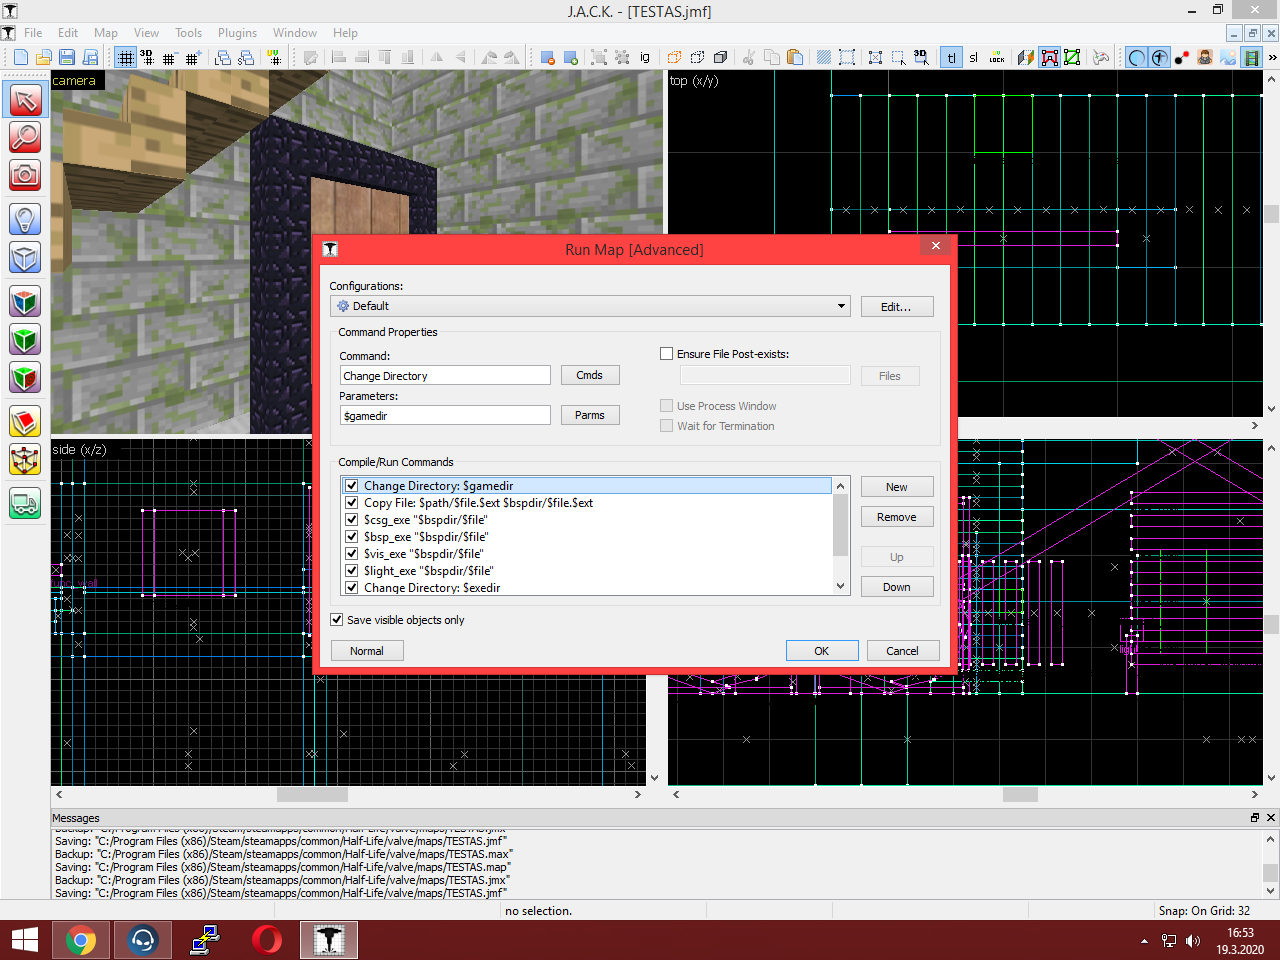1280x960 pixels.
Task: Disable the $bsp_exe command checkbox
Action: 352,537
